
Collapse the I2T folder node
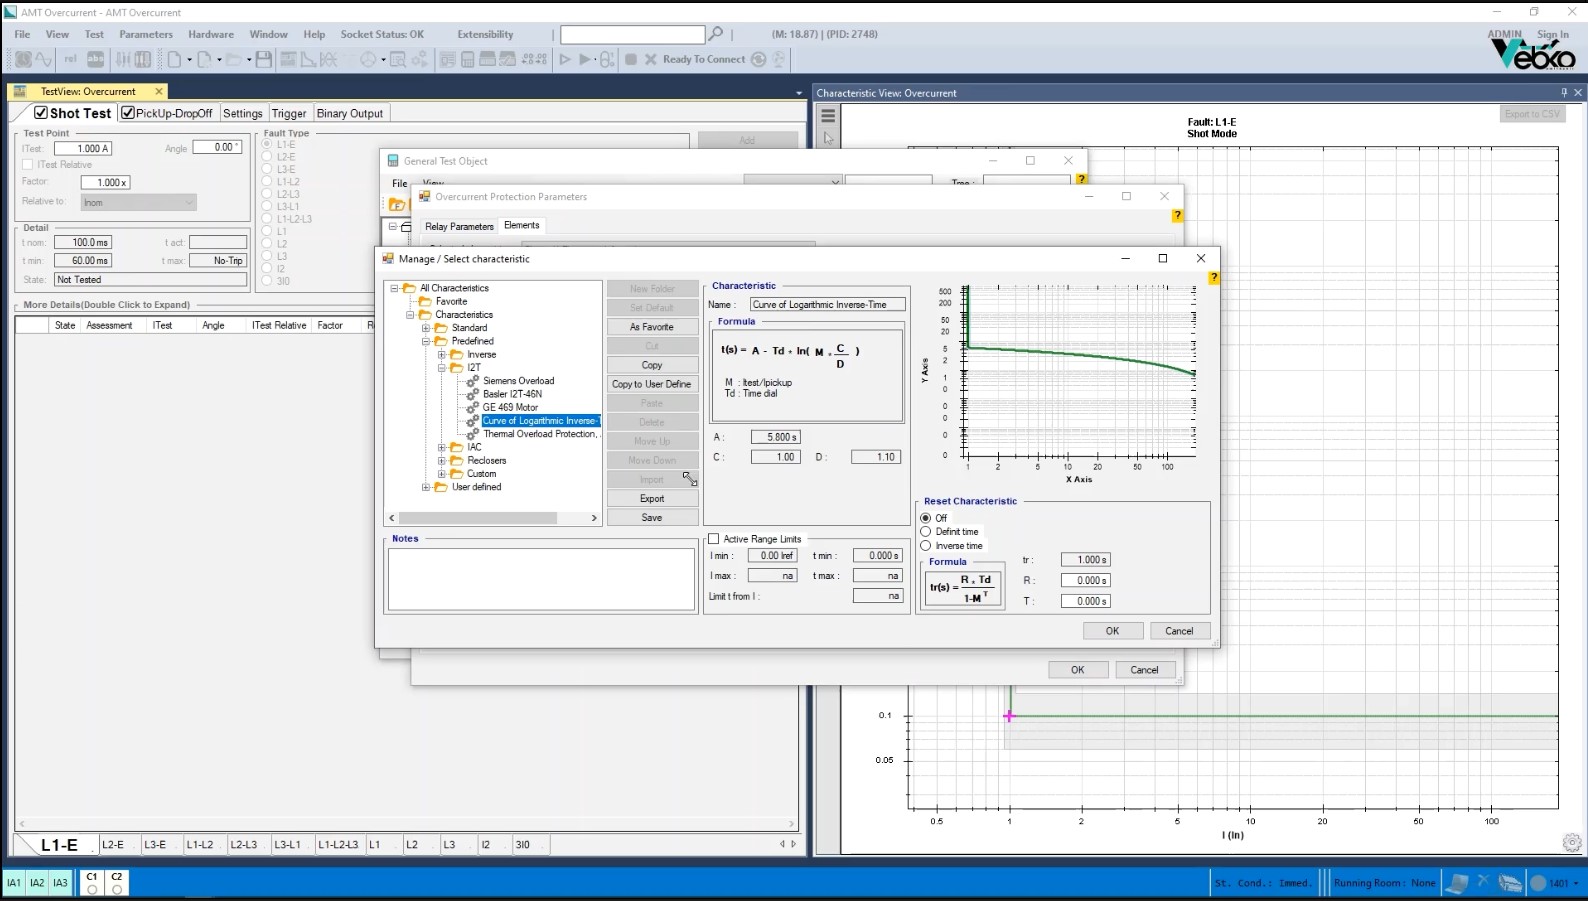click(x=442, y=368)
